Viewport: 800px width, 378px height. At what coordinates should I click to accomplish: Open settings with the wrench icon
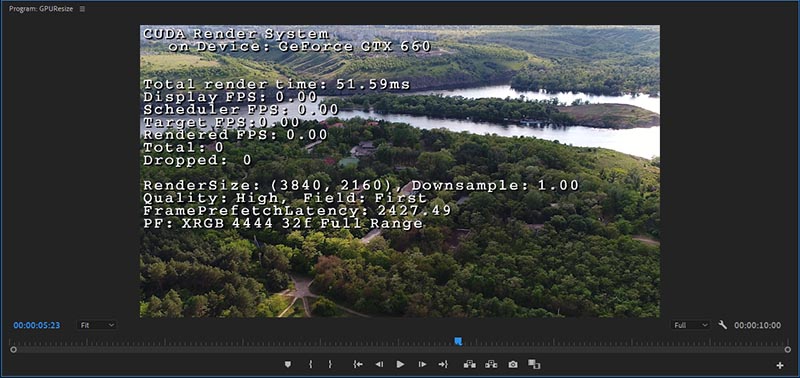[722, 325]
